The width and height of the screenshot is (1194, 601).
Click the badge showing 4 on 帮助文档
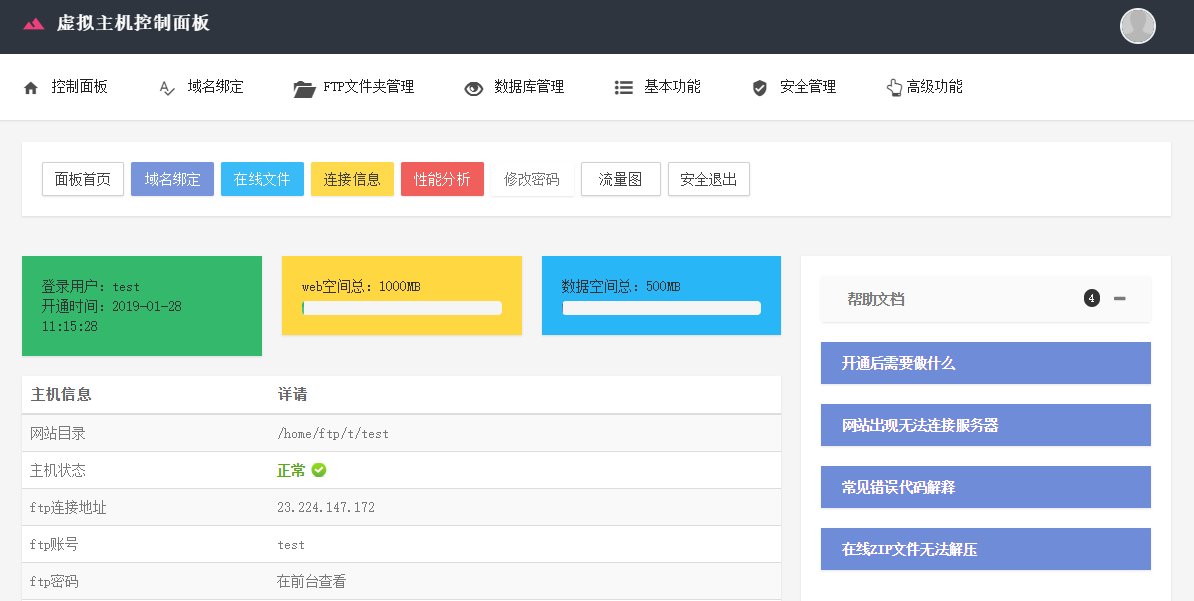[x=1092, y=297]
